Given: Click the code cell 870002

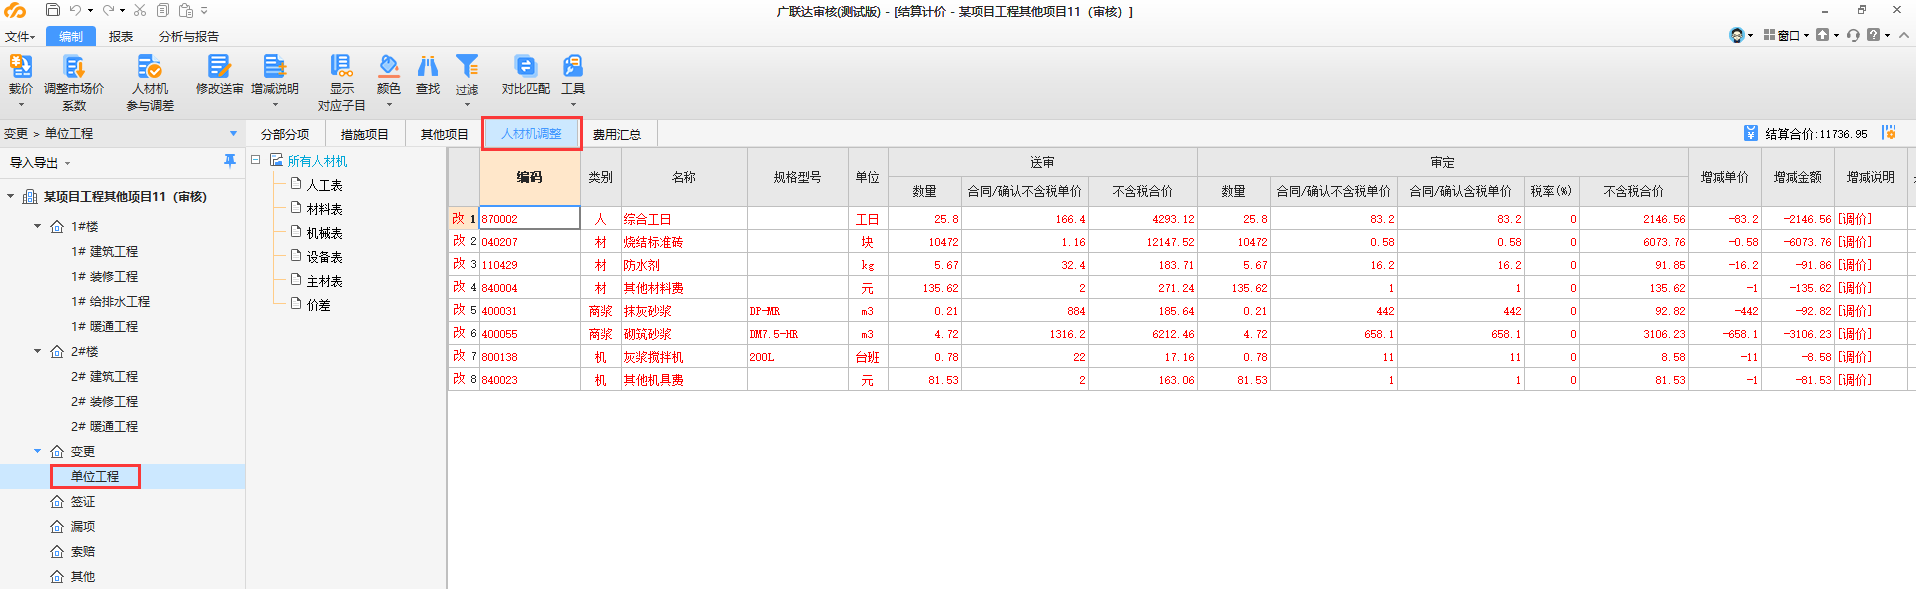Looking at the screenshot, I should coord(529,219).
